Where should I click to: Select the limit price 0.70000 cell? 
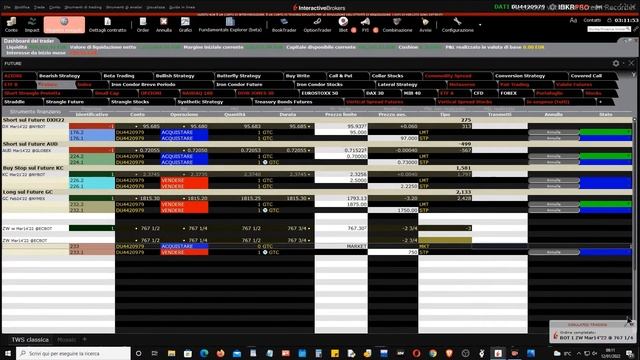pos(341,156)
